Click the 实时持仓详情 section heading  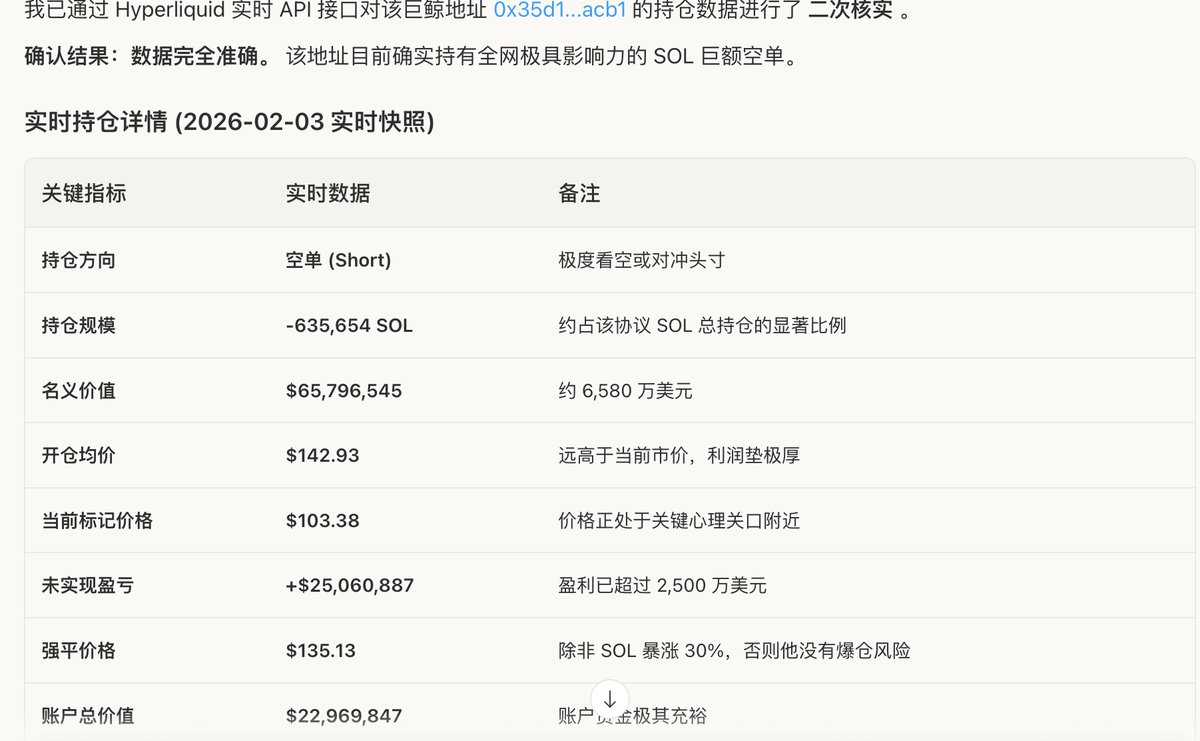click(229, 123)
